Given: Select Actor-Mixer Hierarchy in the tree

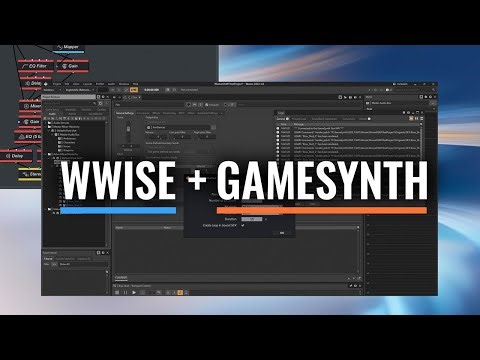Looking at the screenshot, I should 63,154.
